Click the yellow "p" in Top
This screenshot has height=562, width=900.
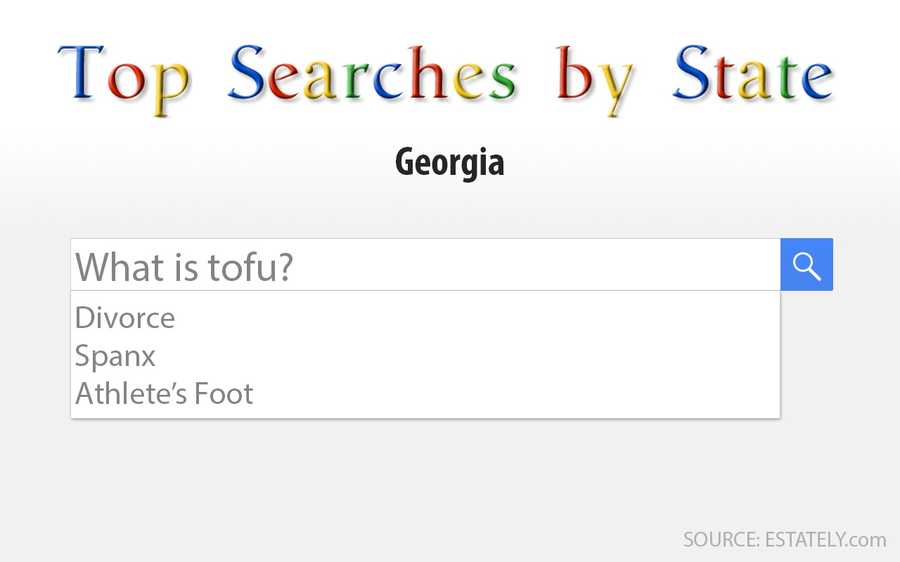(x=170, y=88)
